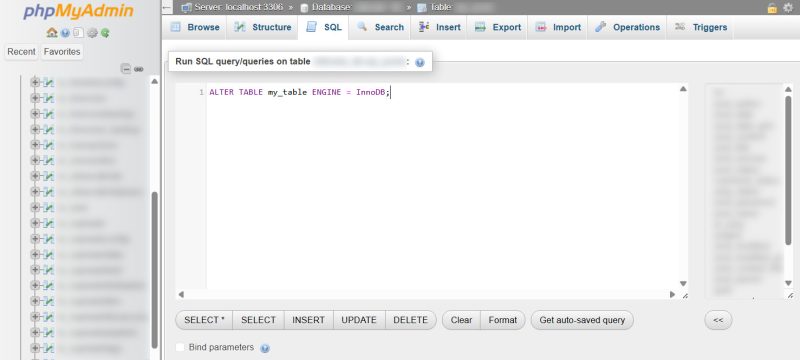Click the Server icon in the breadcrumb
This screenshot has width=800, height=360.
tap(186, 8)
